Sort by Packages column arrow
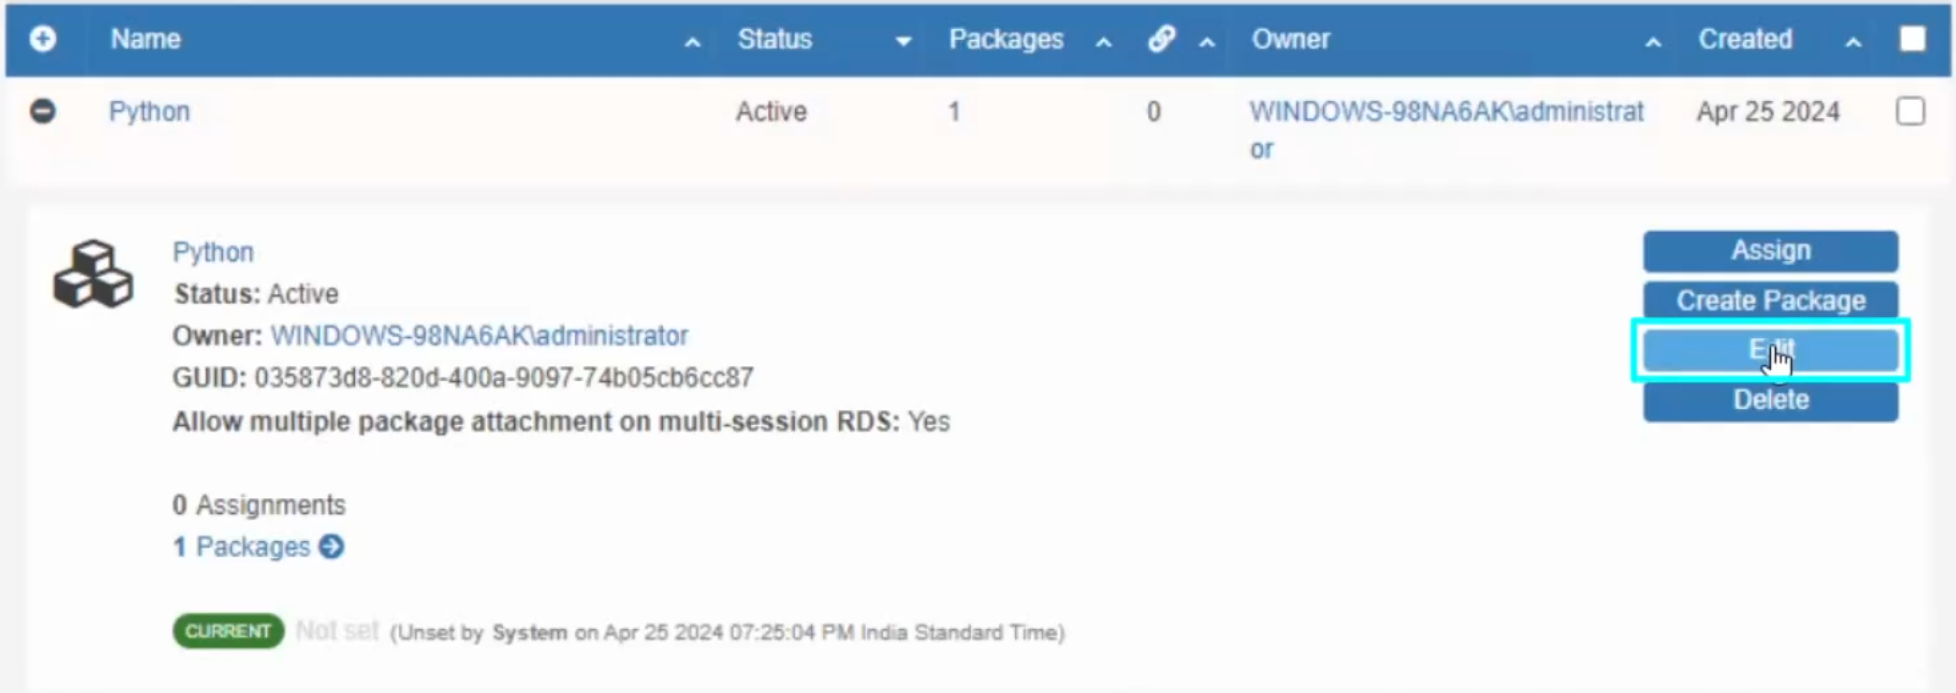 tap(1103, 42)
